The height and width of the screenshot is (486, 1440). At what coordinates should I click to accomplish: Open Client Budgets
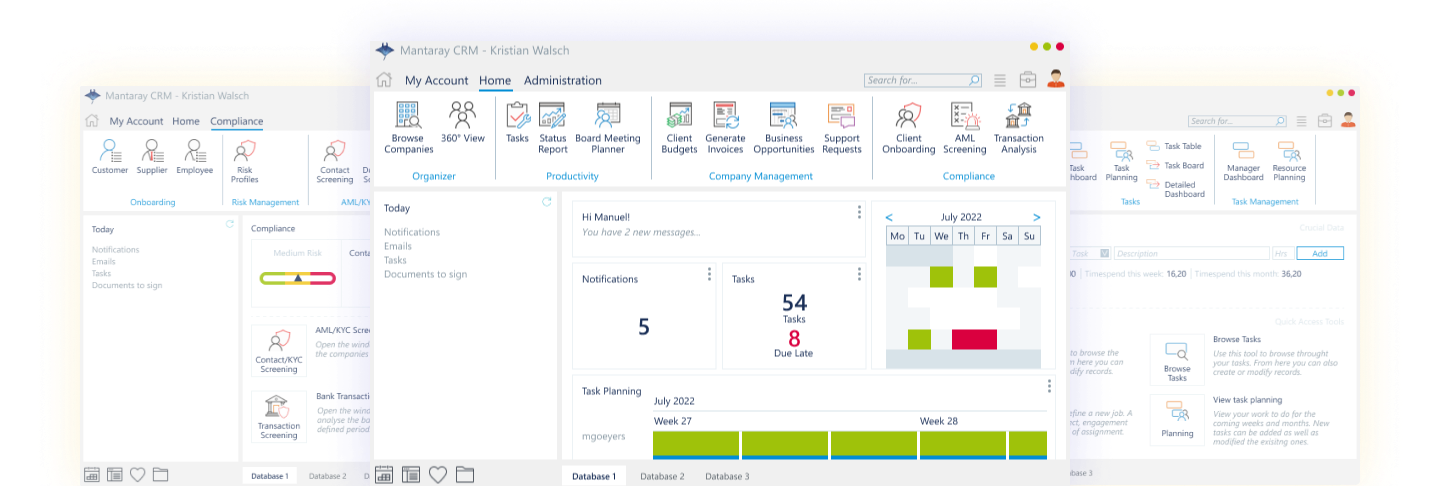click(680, 127)
